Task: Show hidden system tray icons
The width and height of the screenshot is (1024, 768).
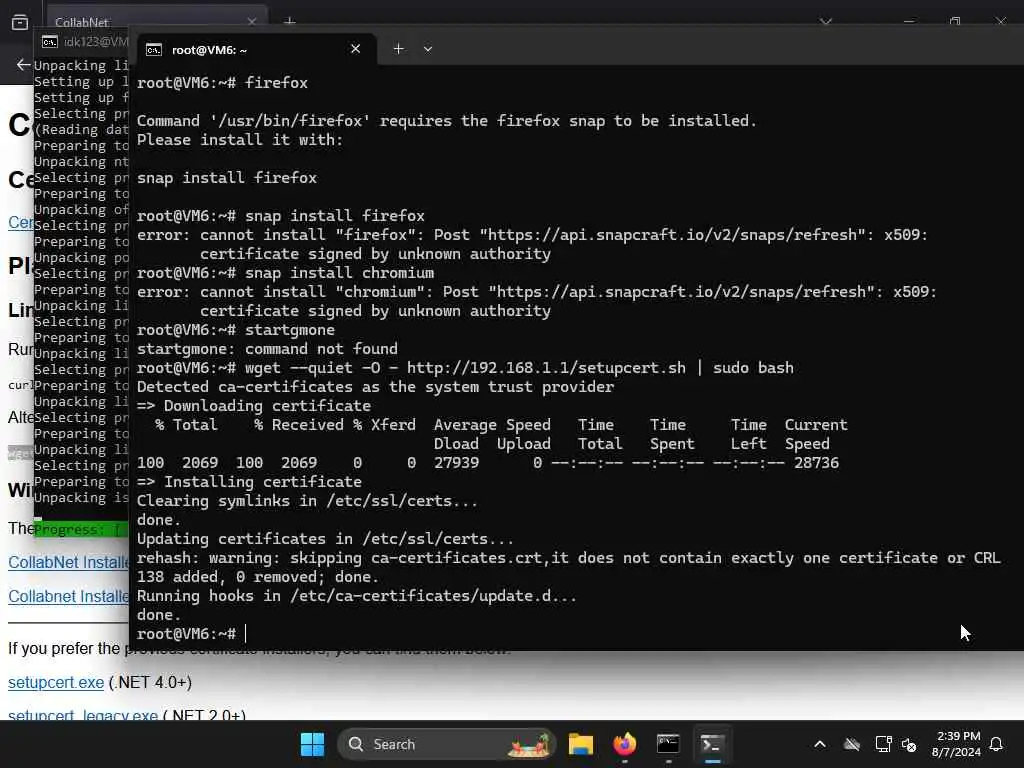Action: (820, 744)
